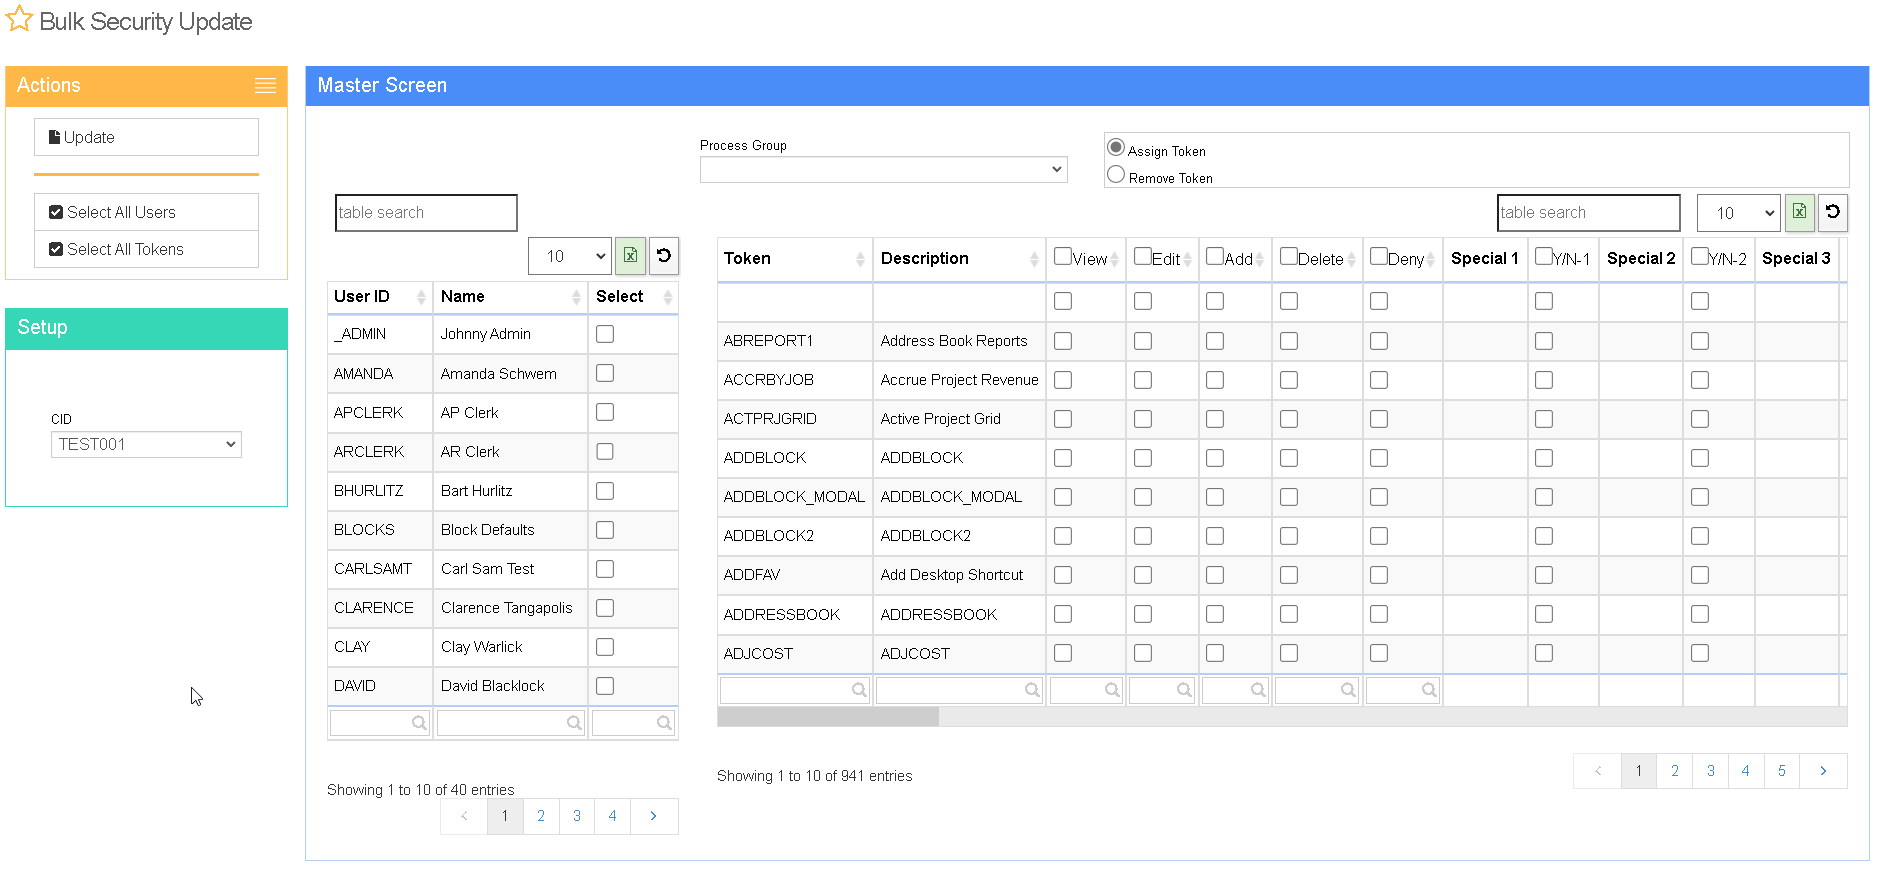Click the horizontal scrollbar under tokens table
Screen dimensions: 1884x880
pyautogui.click(x=828, y=717)
